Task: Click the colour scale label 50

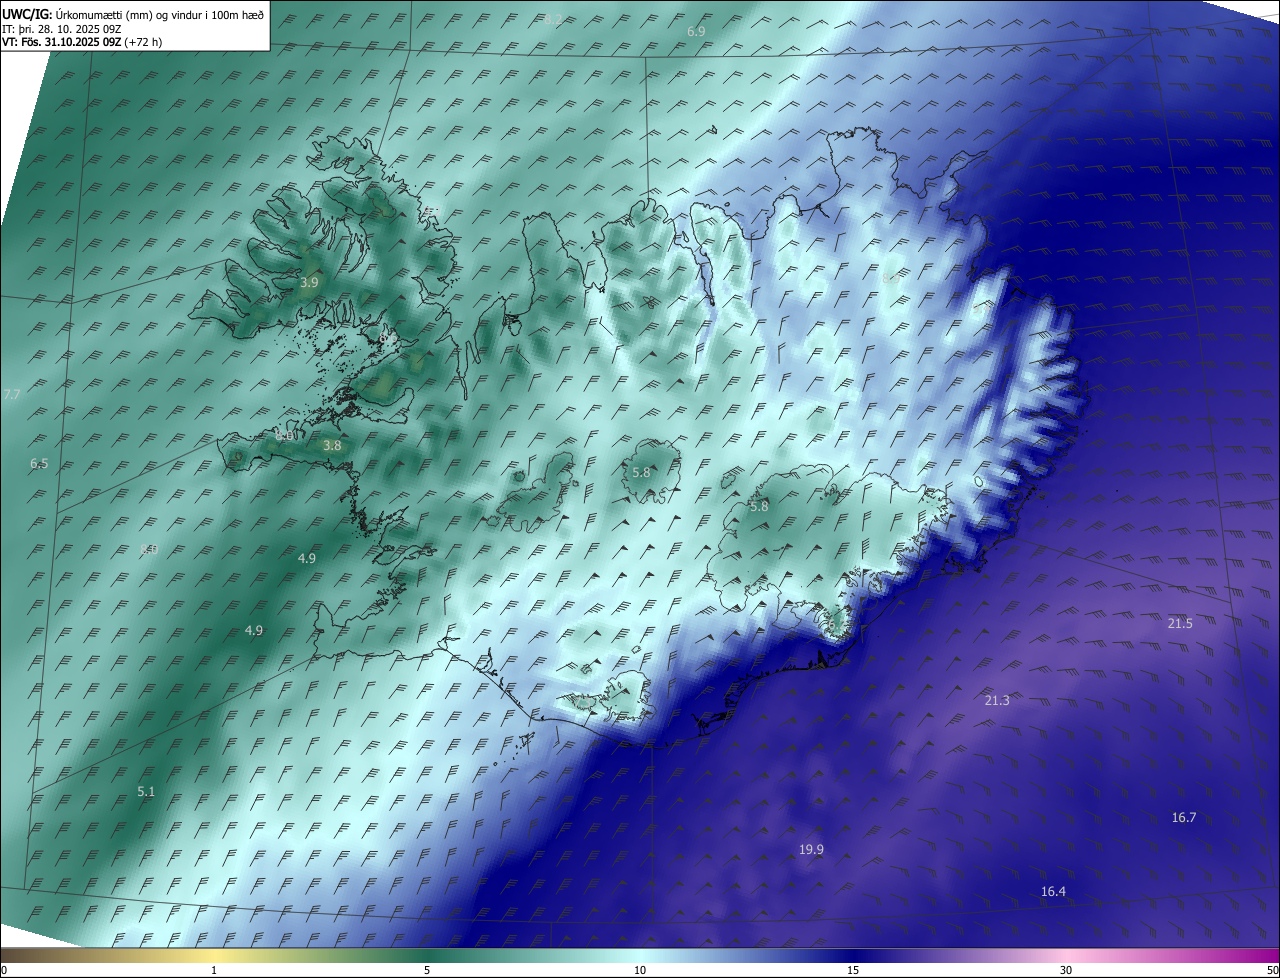Action: click(x=1272, y=970)
